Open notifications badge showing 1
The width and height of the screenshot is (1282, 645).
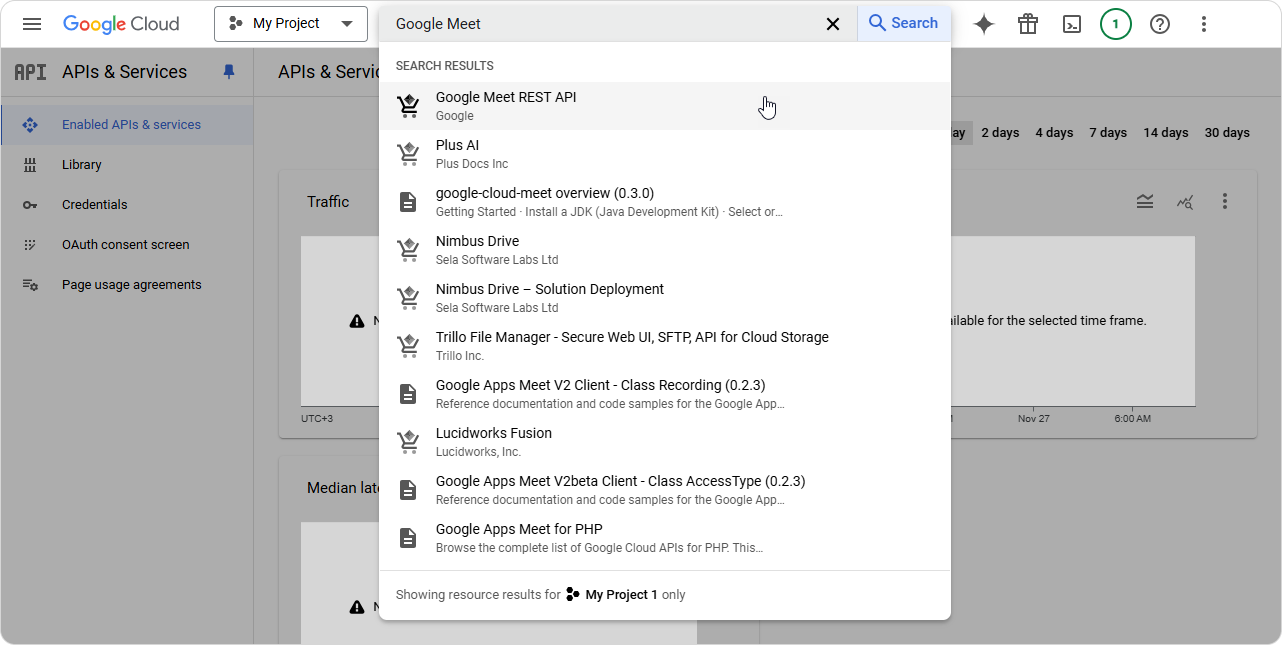point(1116,24)
